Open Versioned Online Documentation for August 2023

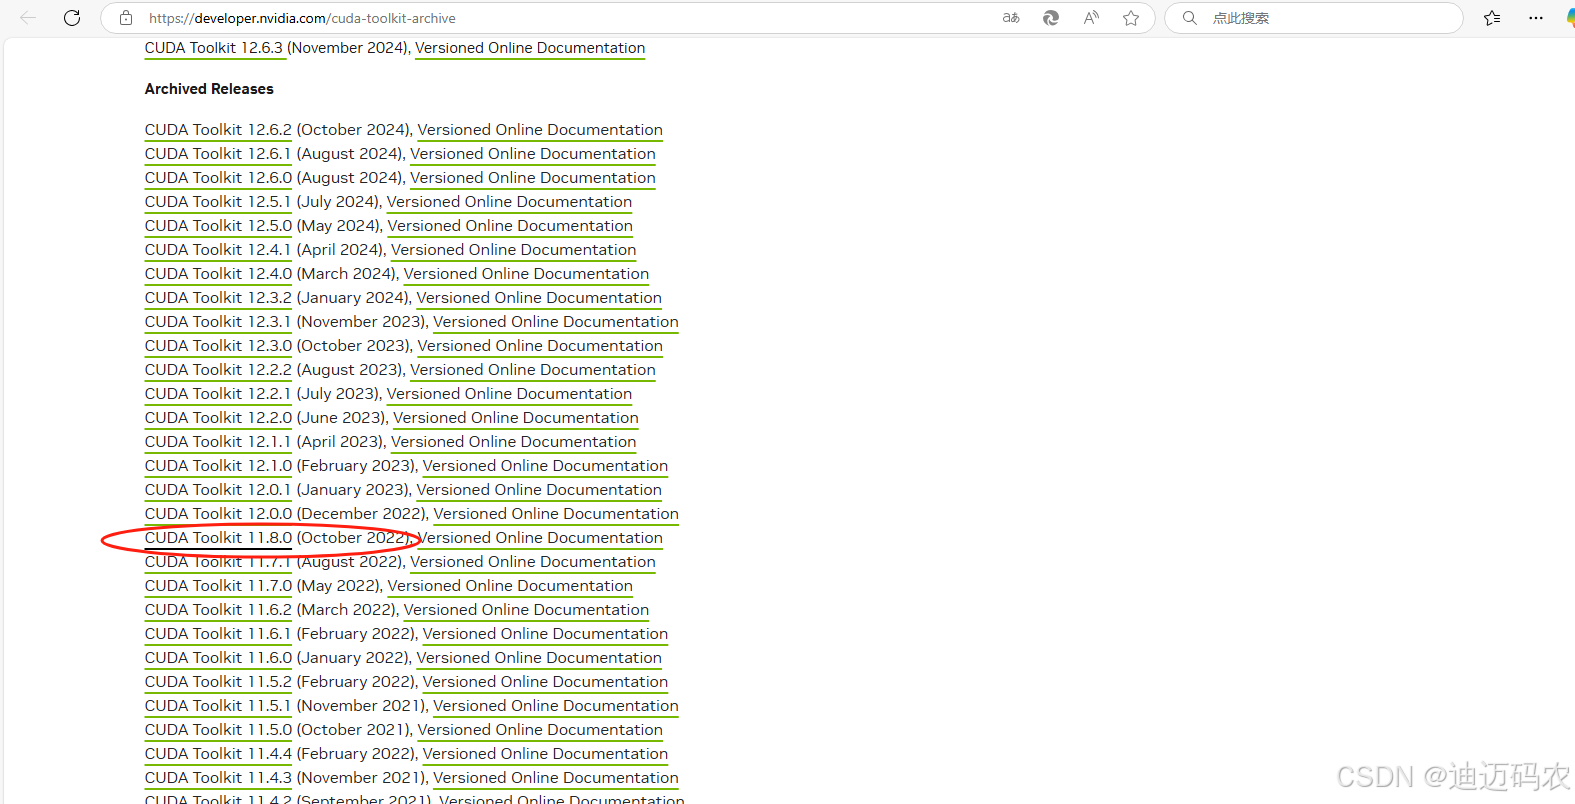[x=533, y=370]
